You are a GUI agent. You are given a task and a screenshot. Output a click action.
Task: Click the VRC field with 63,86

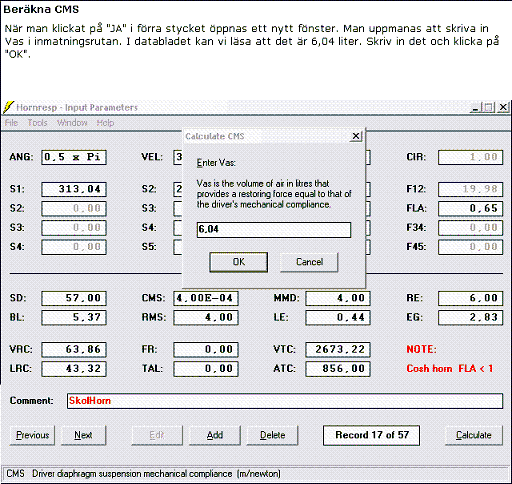(x=74, y=349)
